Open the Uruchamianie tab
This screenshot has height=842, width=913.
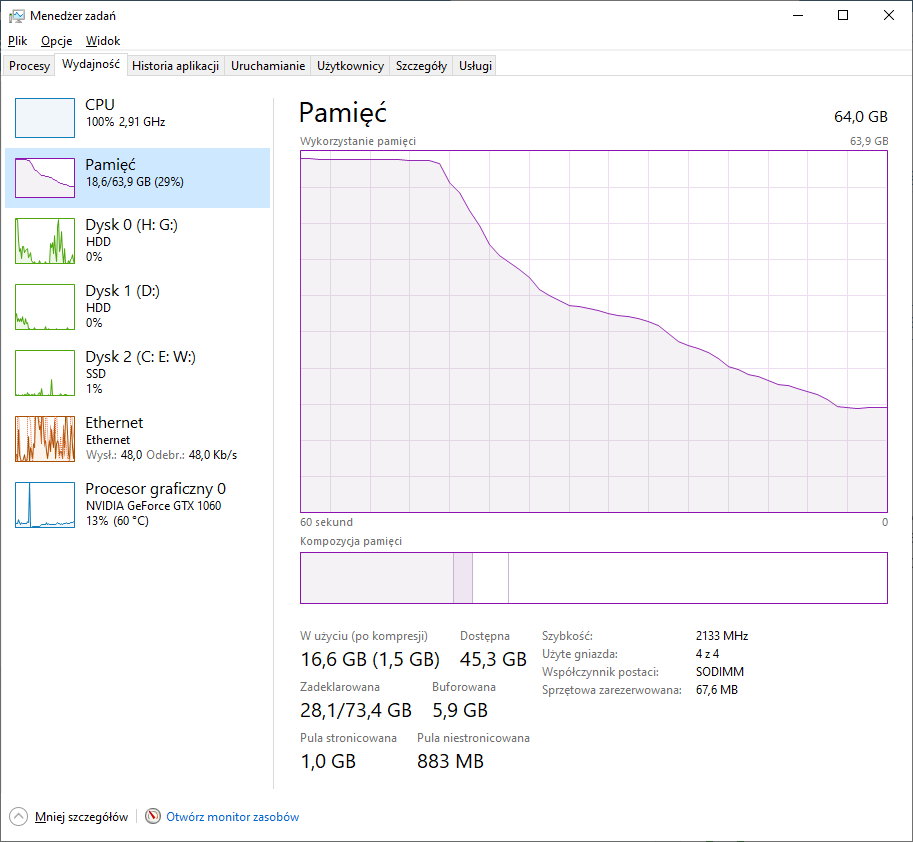click(268, 66)
